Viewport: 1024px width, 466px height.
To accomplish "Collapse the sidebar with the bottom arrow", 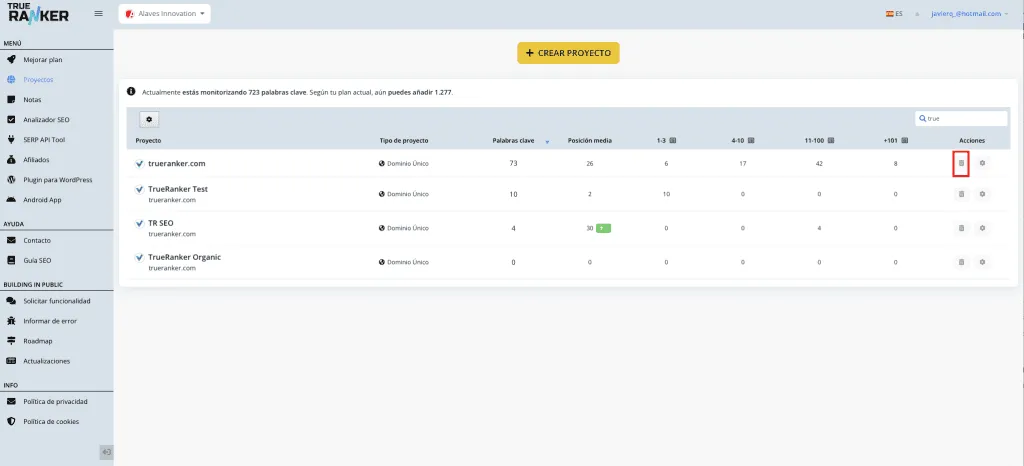I will 106,452.
